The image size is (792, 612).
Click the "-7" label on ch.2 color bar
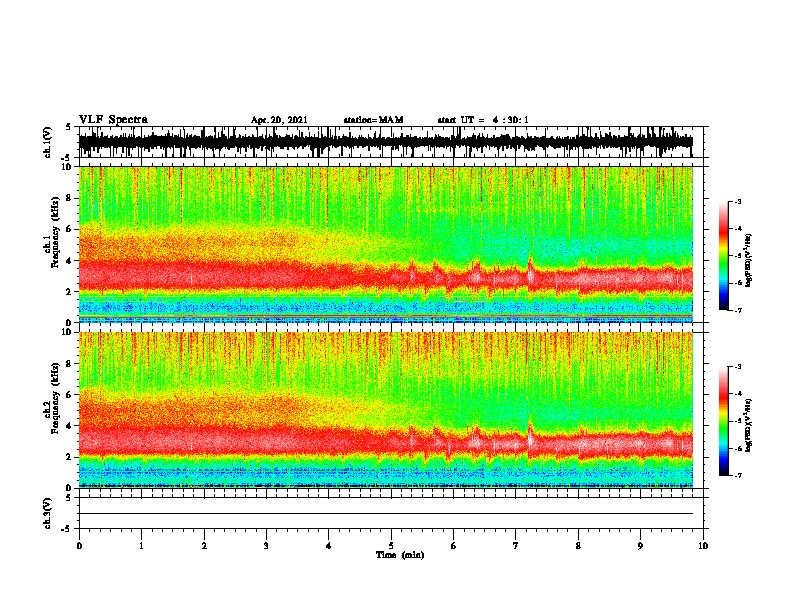(737, 475)
